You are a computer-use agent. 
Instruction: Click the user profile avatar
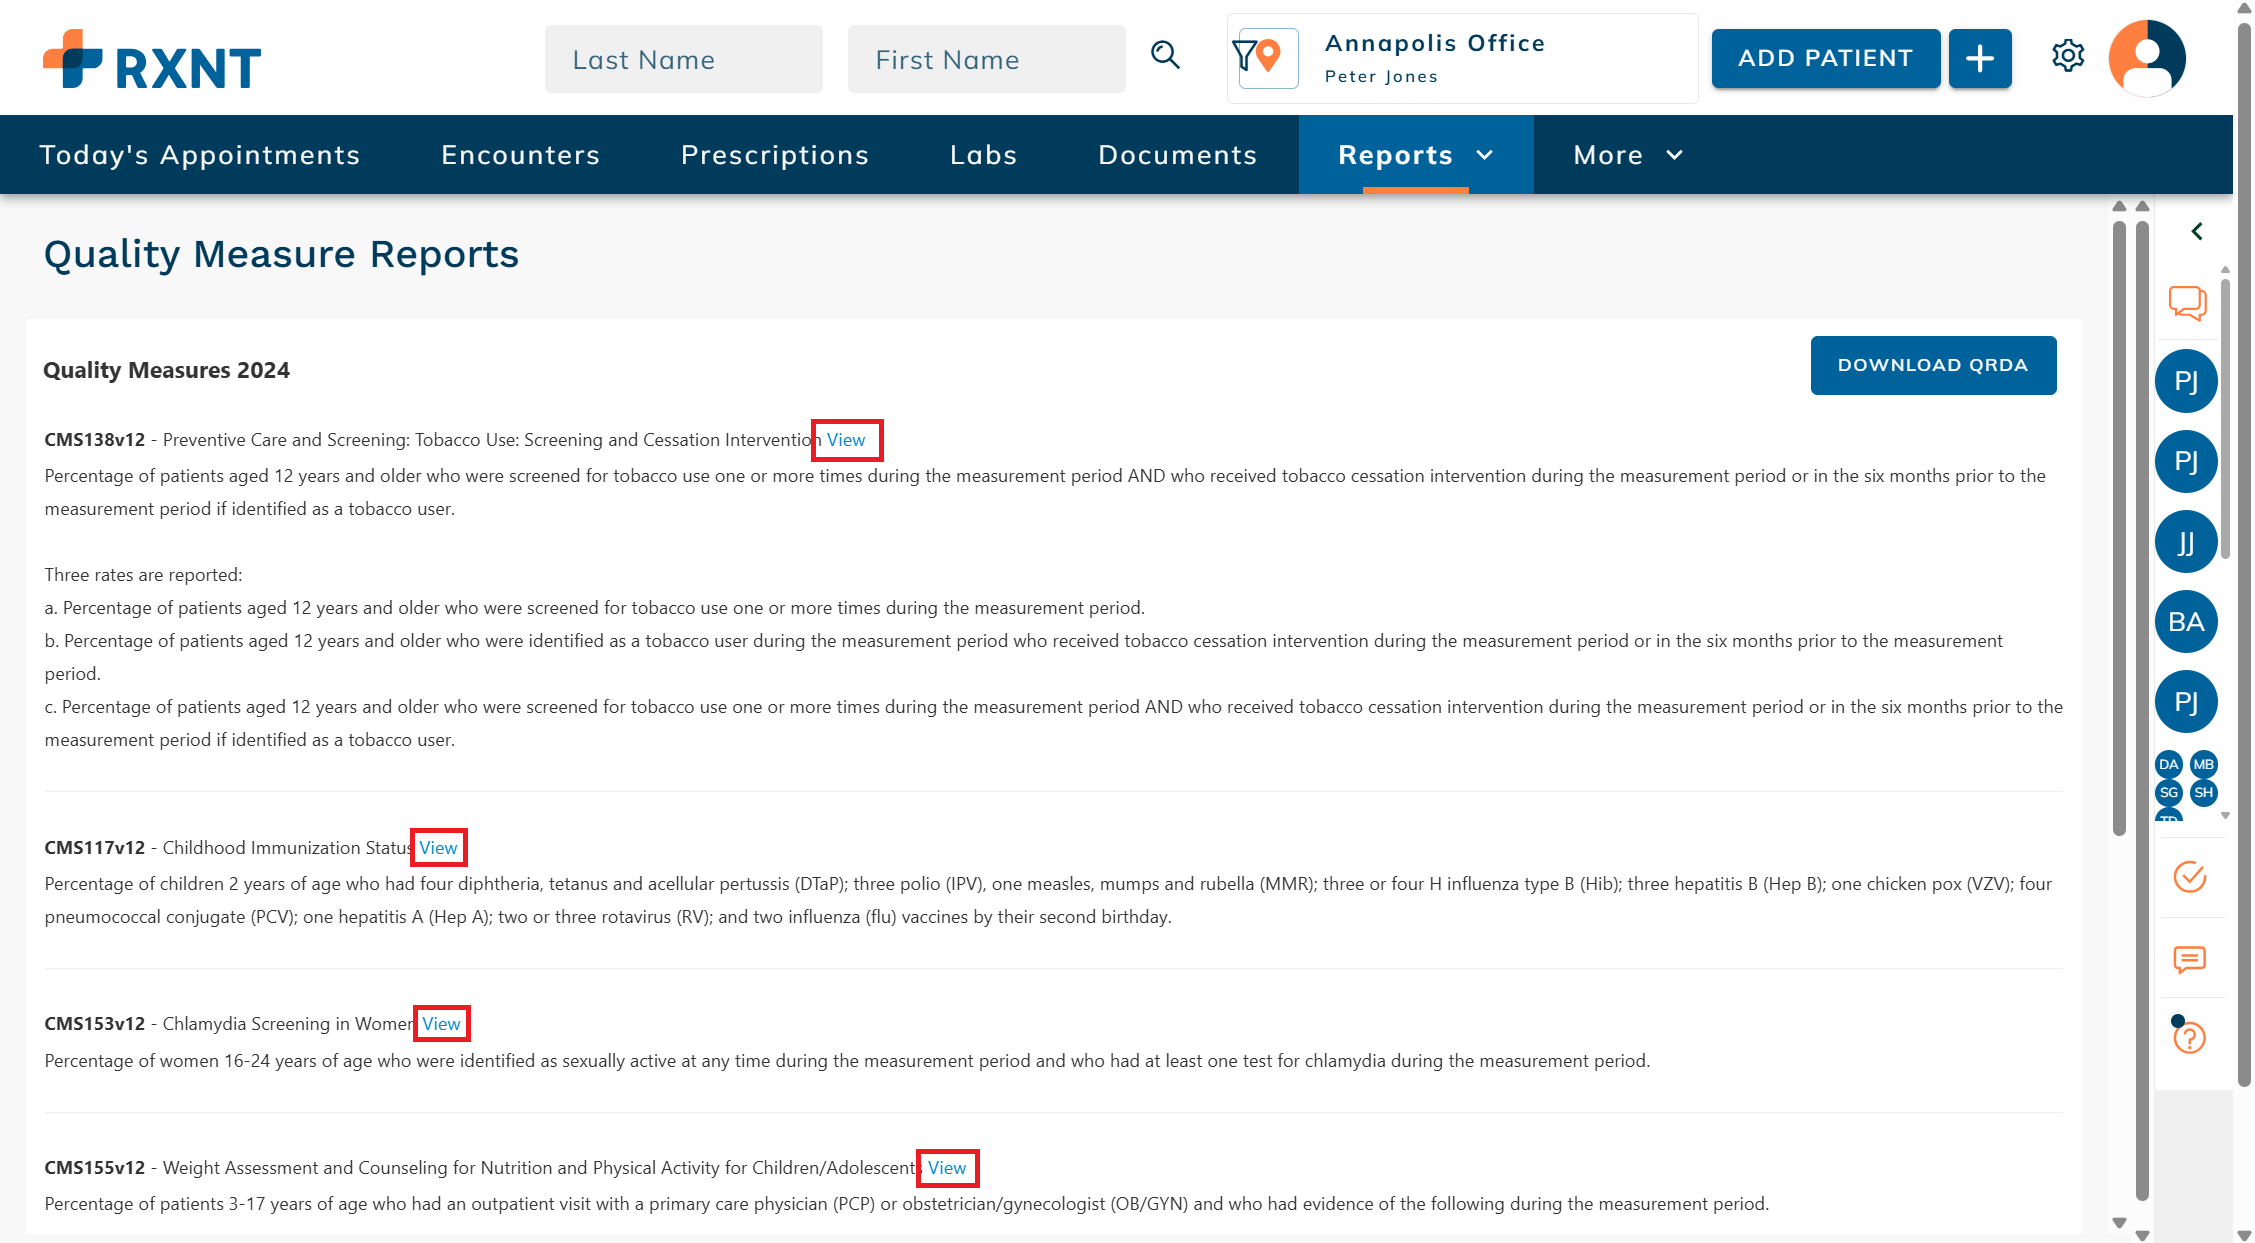click(x=2146, y=58)
